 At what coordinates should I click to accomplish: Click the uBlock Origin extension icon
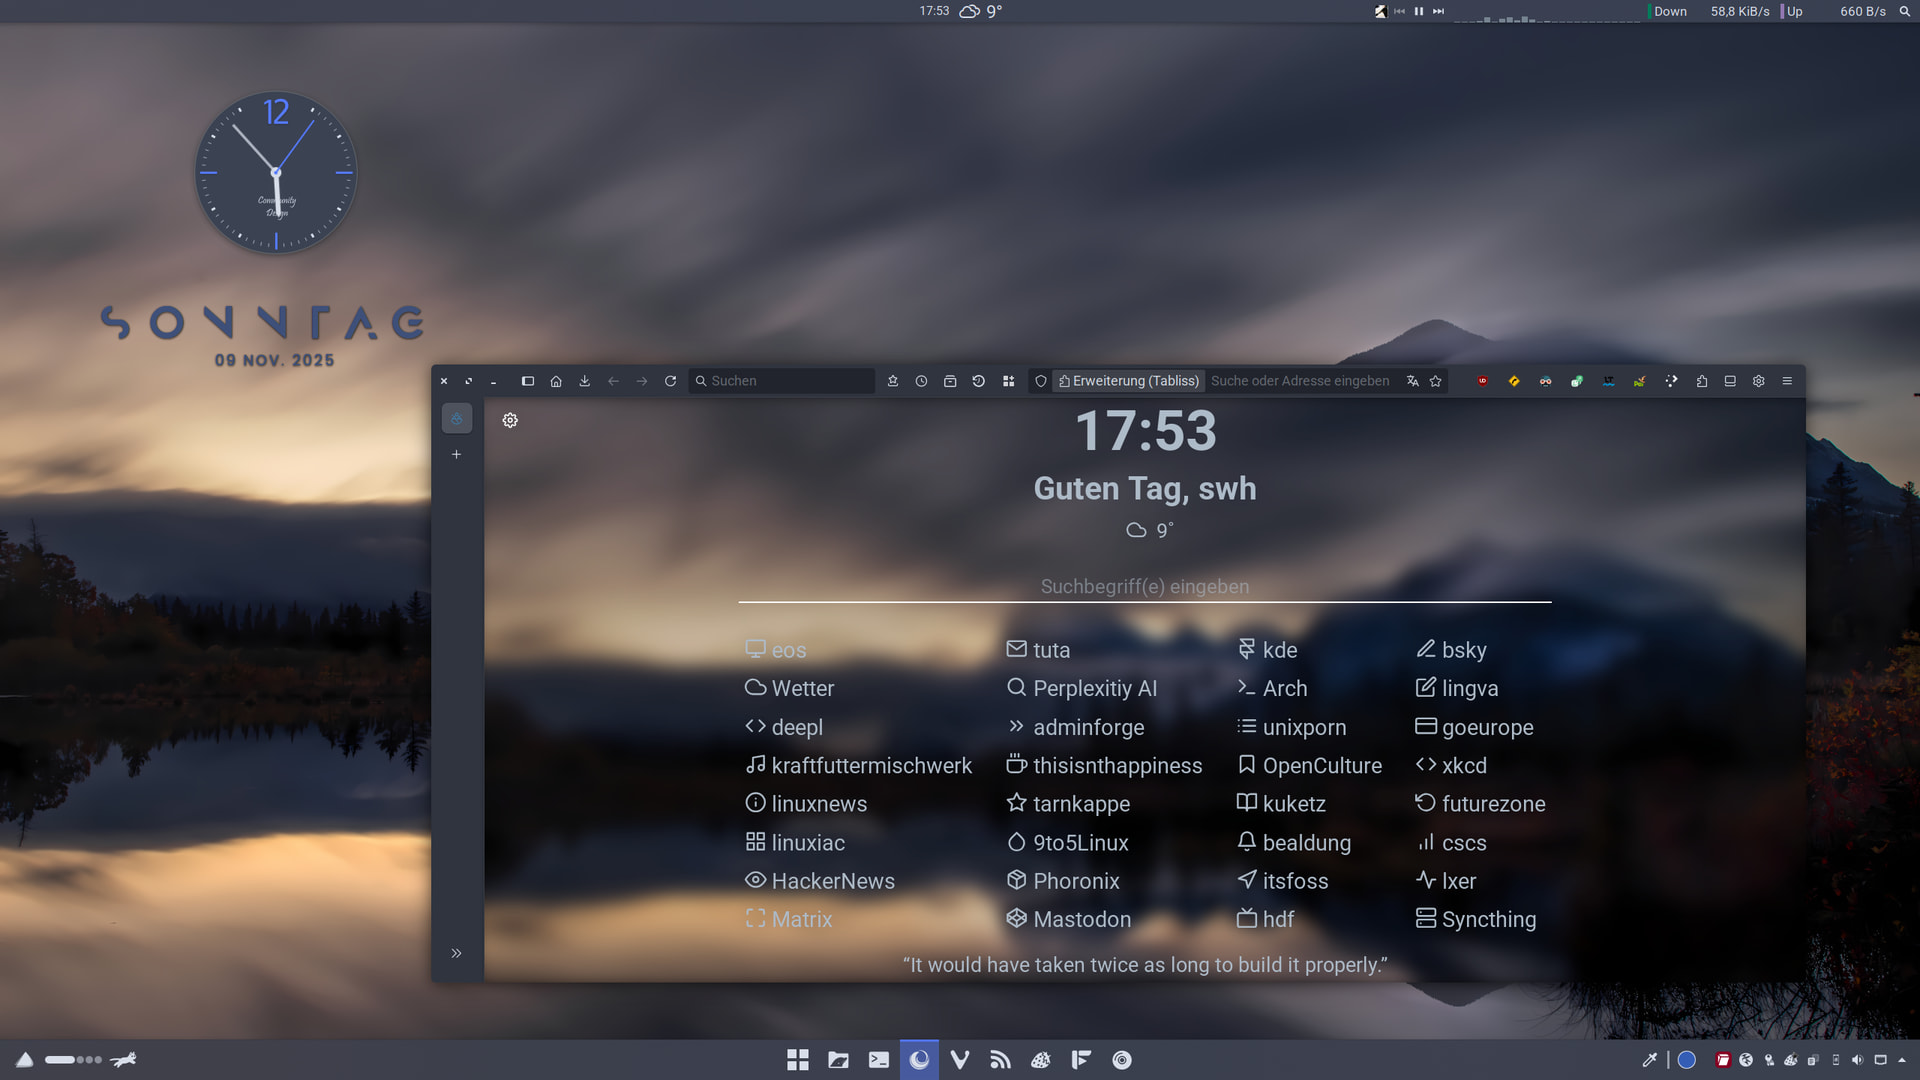click(x=1482, y=381)
